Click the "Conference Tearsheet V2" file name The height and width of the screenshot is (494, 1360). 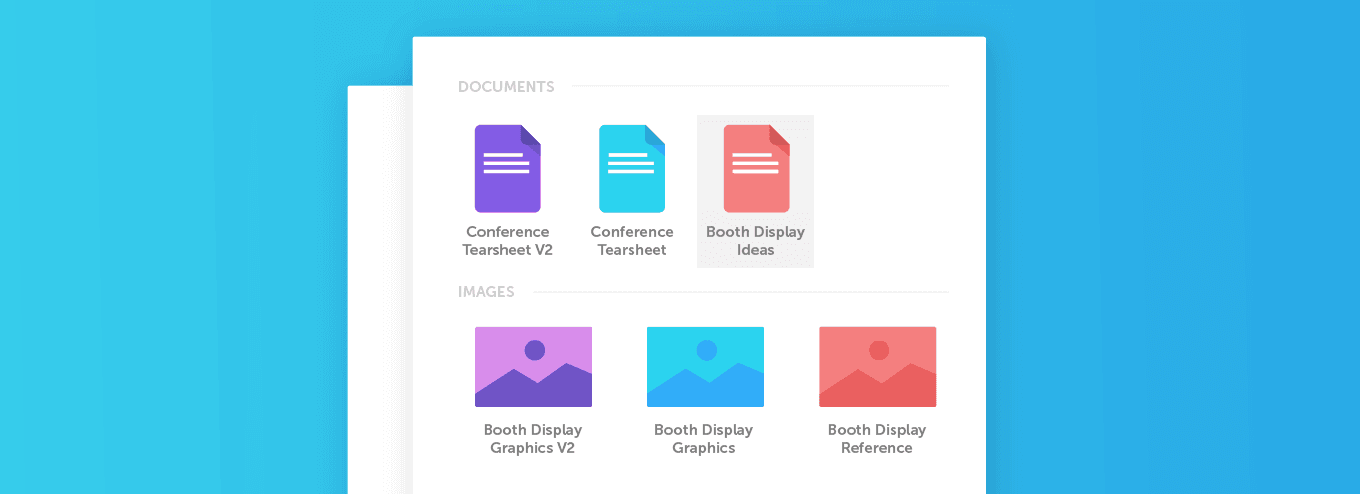[x=508, y=241]
